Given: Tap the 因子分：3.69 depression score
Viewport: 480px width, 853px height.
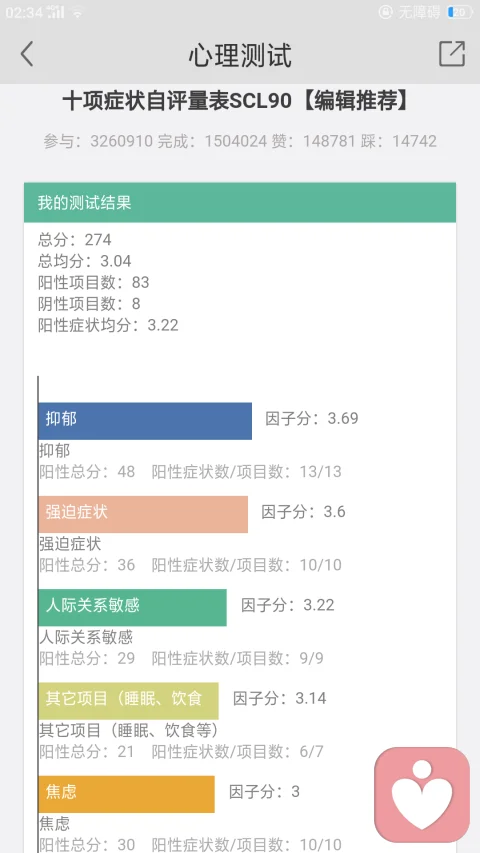Looking at the screenshot, I should point(312,418).
